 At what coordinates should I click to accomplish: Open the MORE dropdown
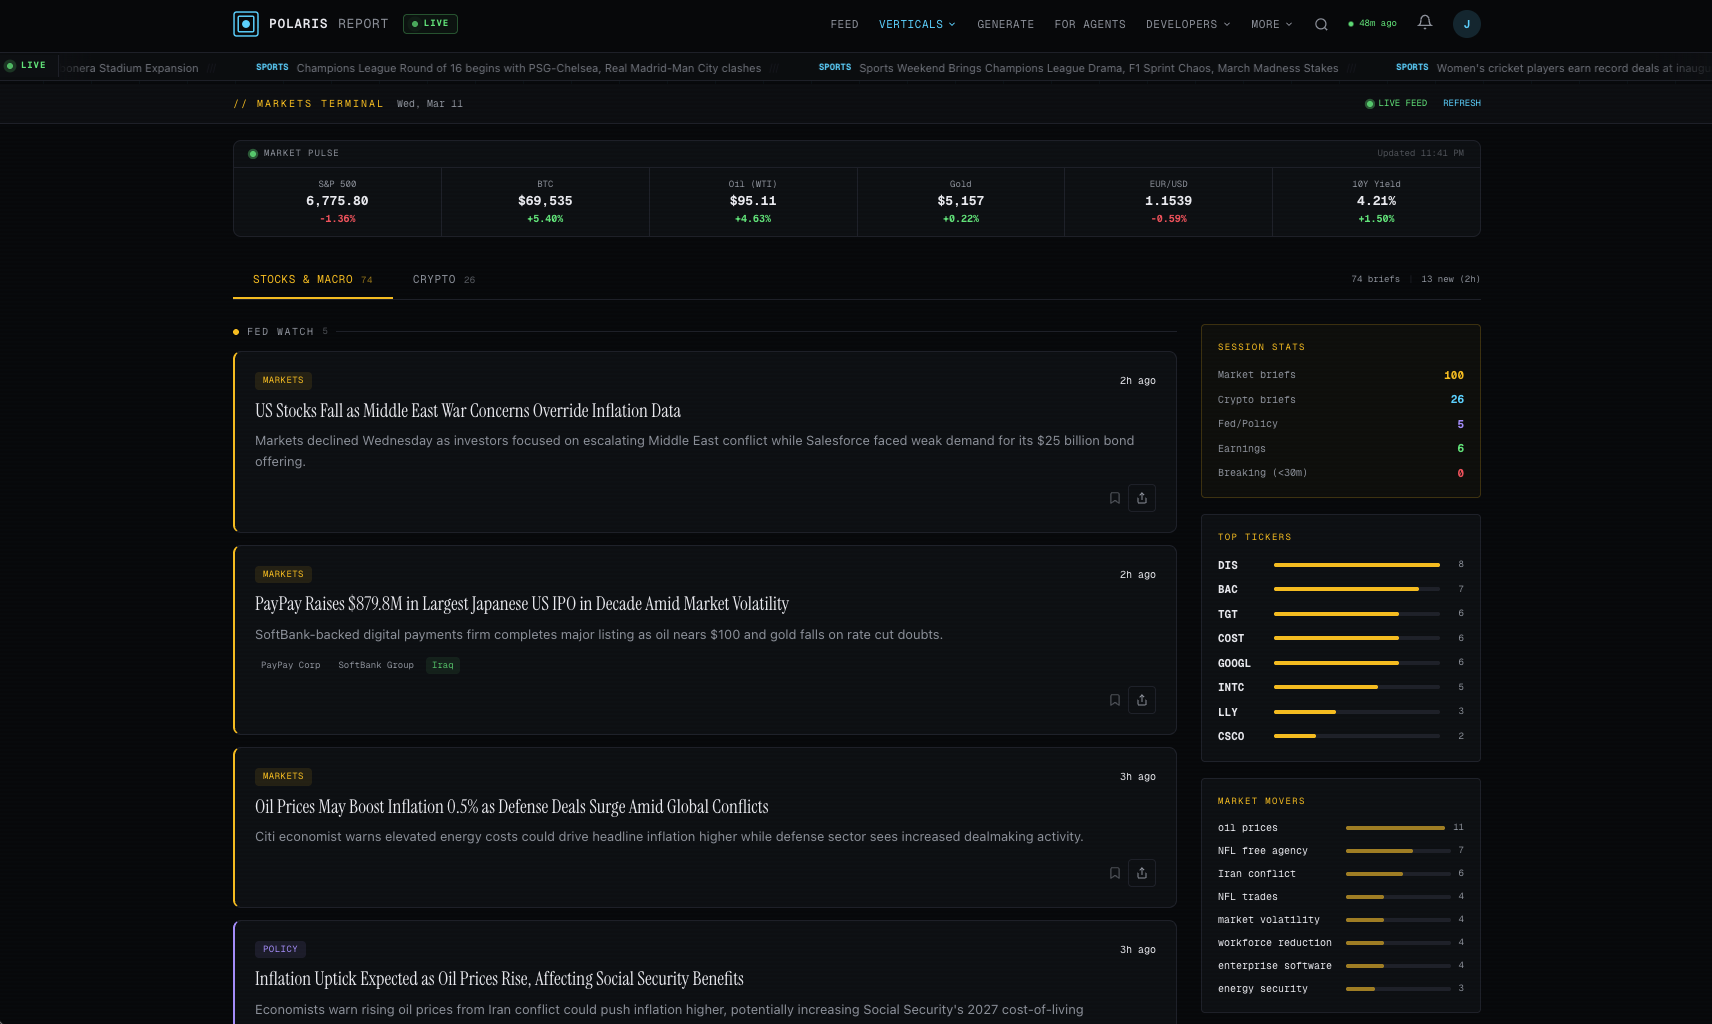[x=1270, y=24]
